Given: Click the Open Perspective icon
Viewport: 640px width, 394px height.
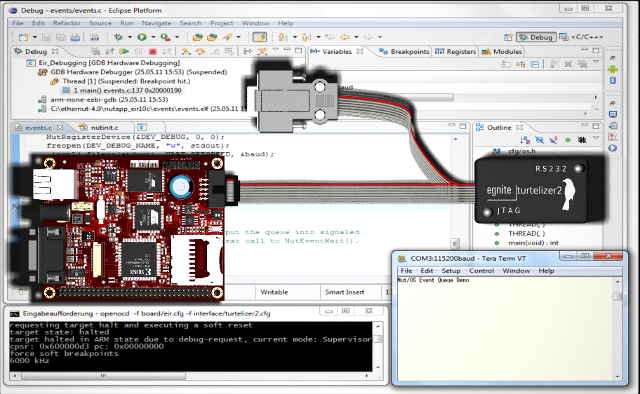Looking at the screenshot, I should click(508, 38).
